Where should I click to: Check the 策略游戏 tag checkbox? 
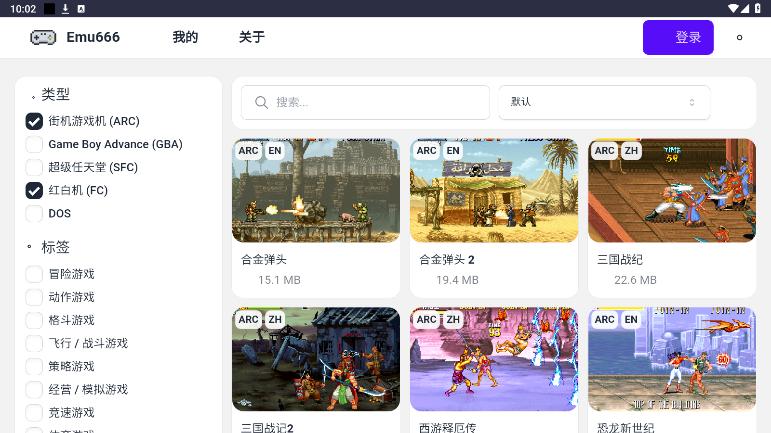click(x=34, y=367)
